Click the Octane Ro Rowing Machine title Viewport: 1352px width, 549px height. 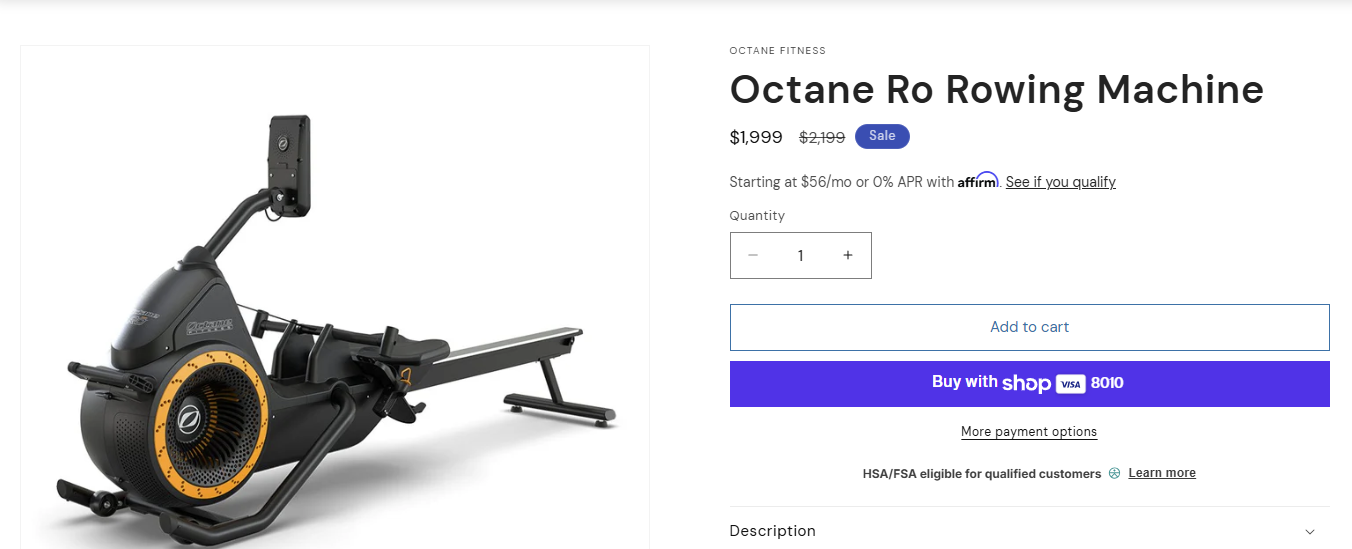(x=996, y=90)
